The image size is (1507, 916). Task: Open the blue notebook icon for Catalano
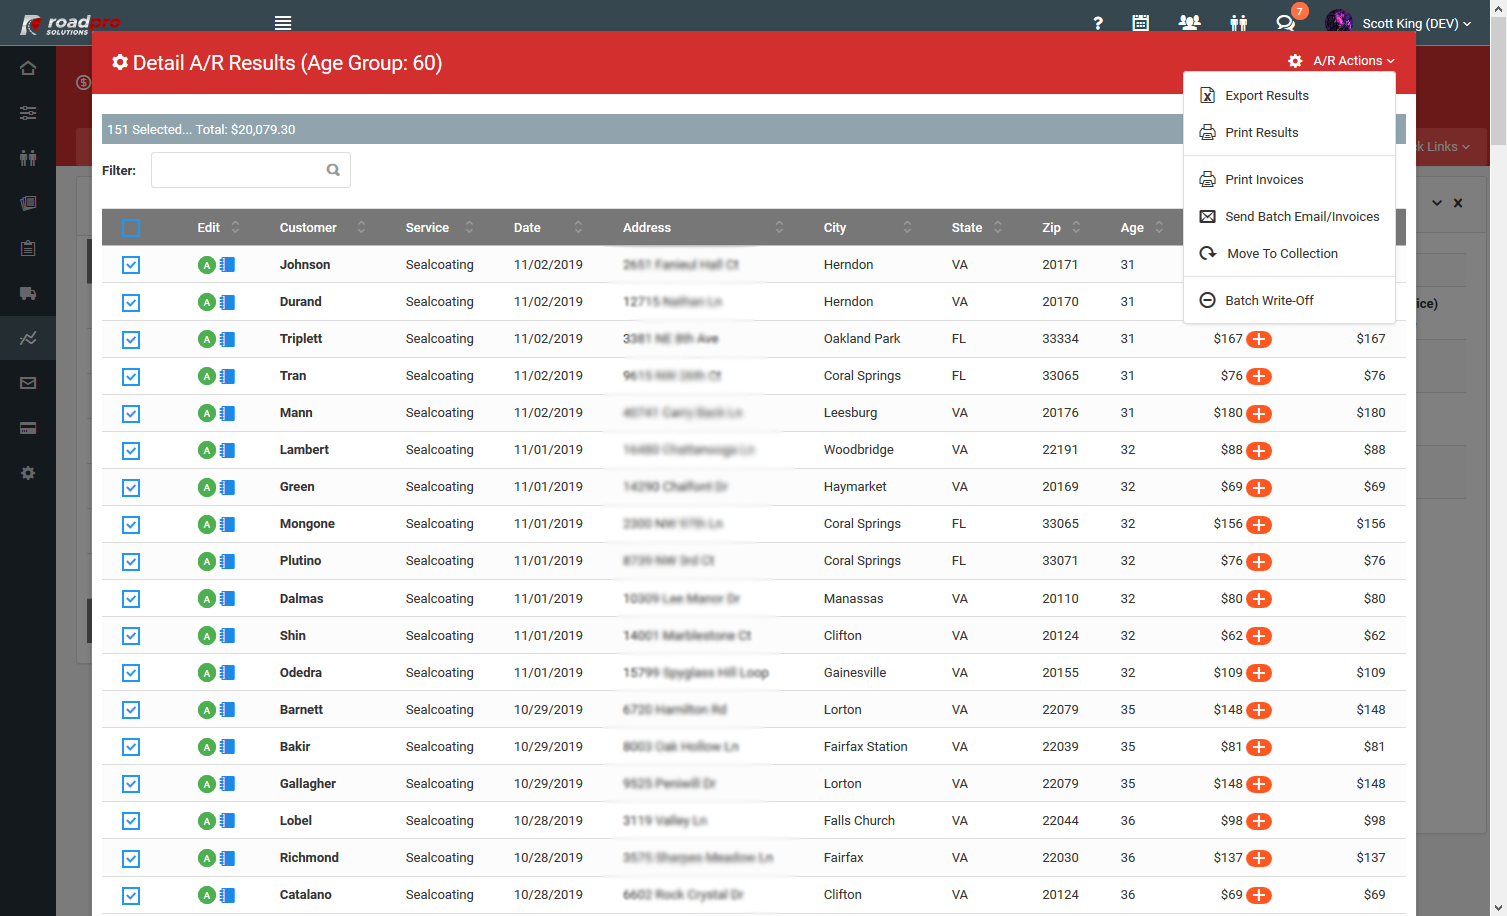(x=228, y=895)
